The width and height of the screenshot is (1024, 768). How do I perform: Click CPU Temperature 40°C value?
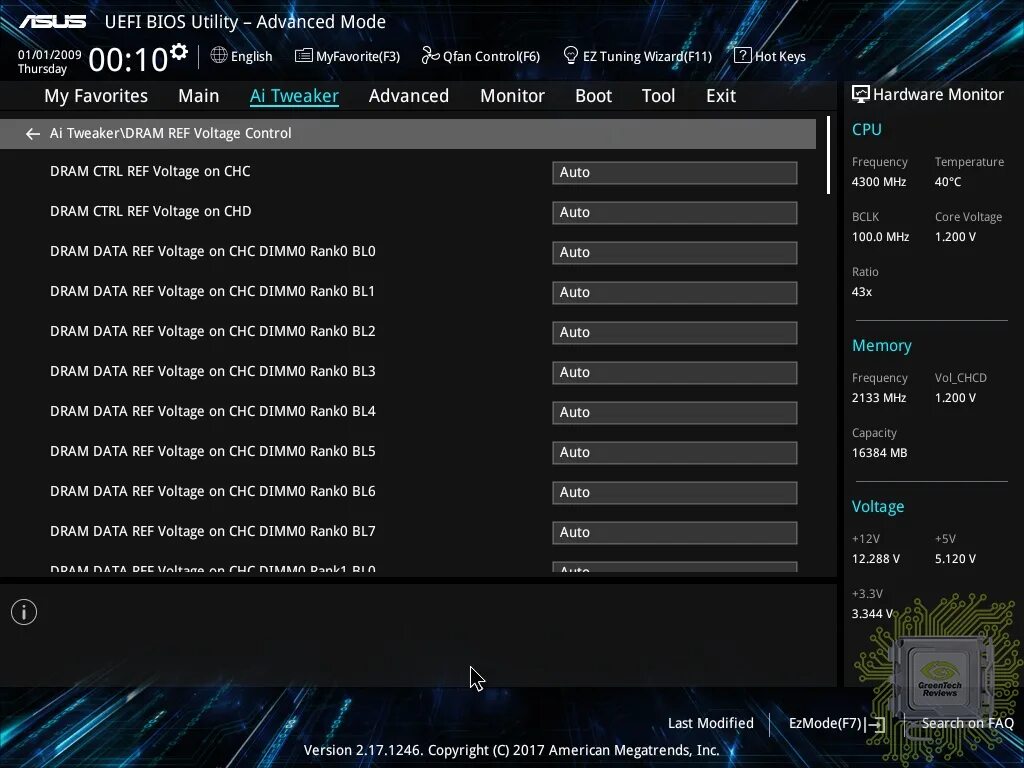tap(948, 182)
